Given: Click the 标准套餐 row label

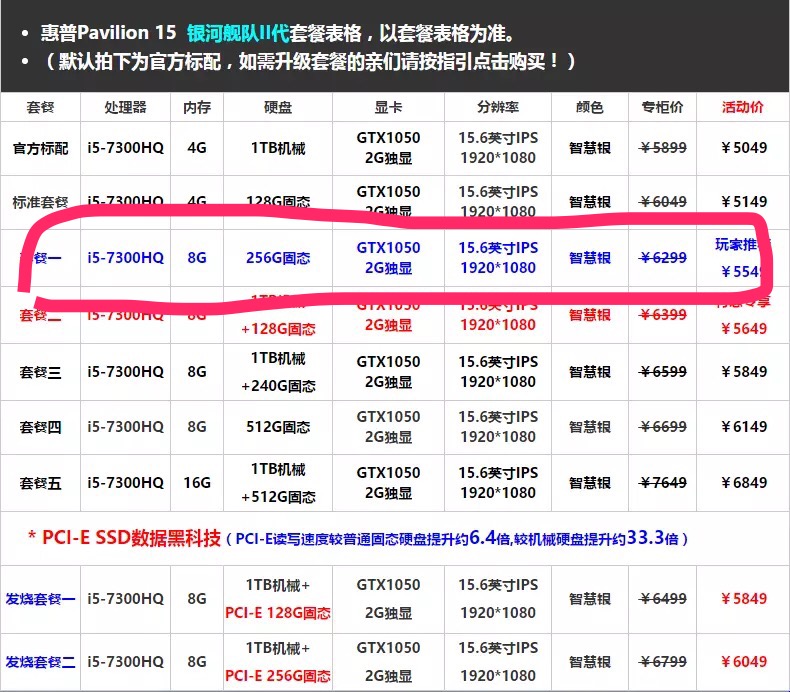Looking at the screenshot, I should (x=40, y=202).
